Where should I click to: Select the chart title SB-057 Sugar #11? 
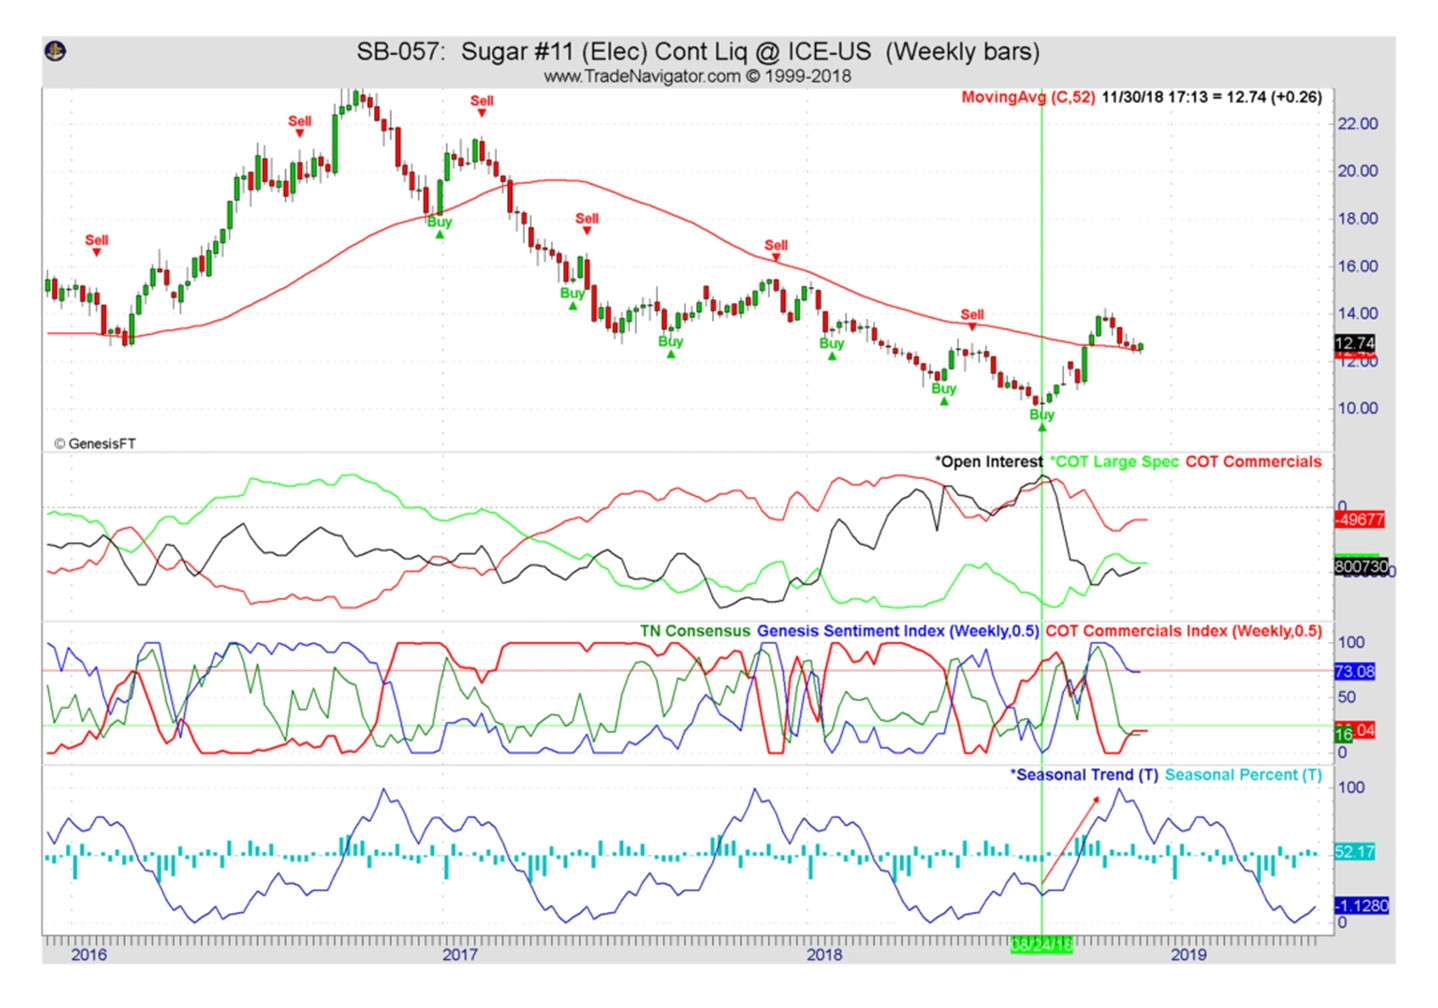[698, 51]
